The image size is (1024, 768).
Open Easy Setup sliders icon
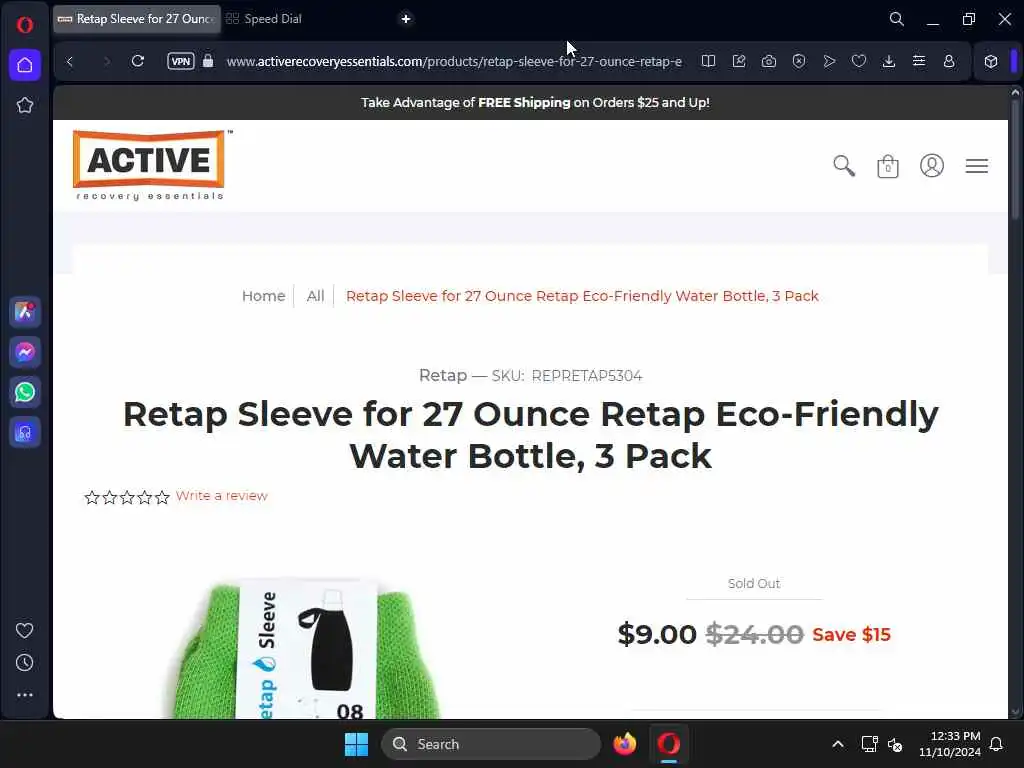(919, 61)
